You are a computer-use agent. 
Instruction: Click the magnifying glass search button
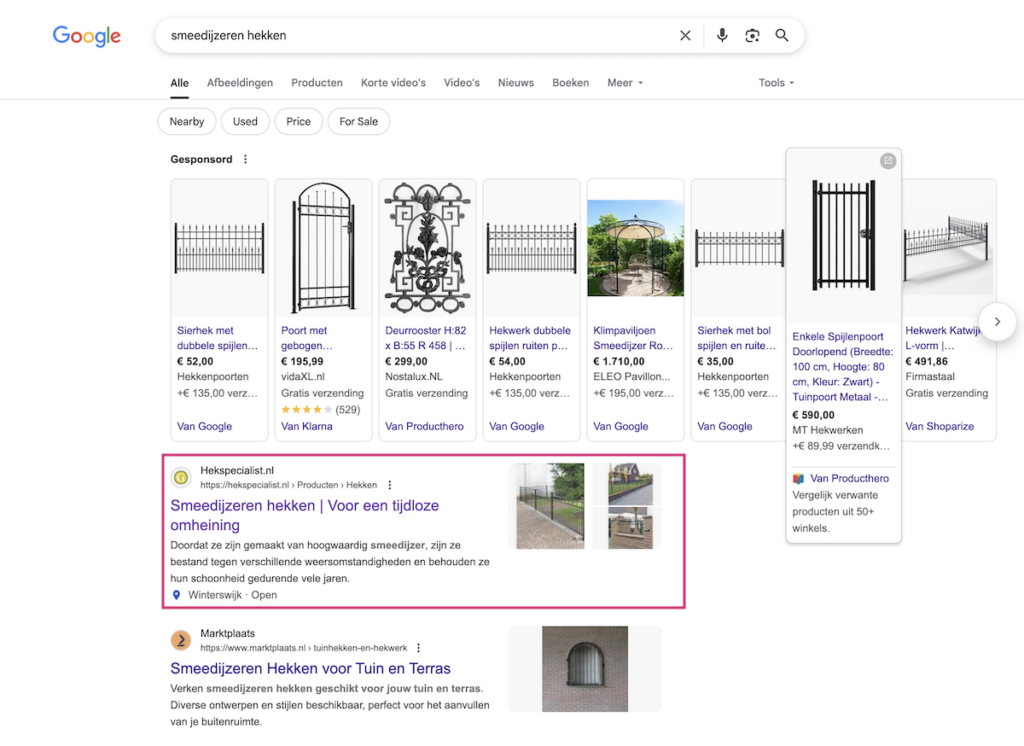782,36
